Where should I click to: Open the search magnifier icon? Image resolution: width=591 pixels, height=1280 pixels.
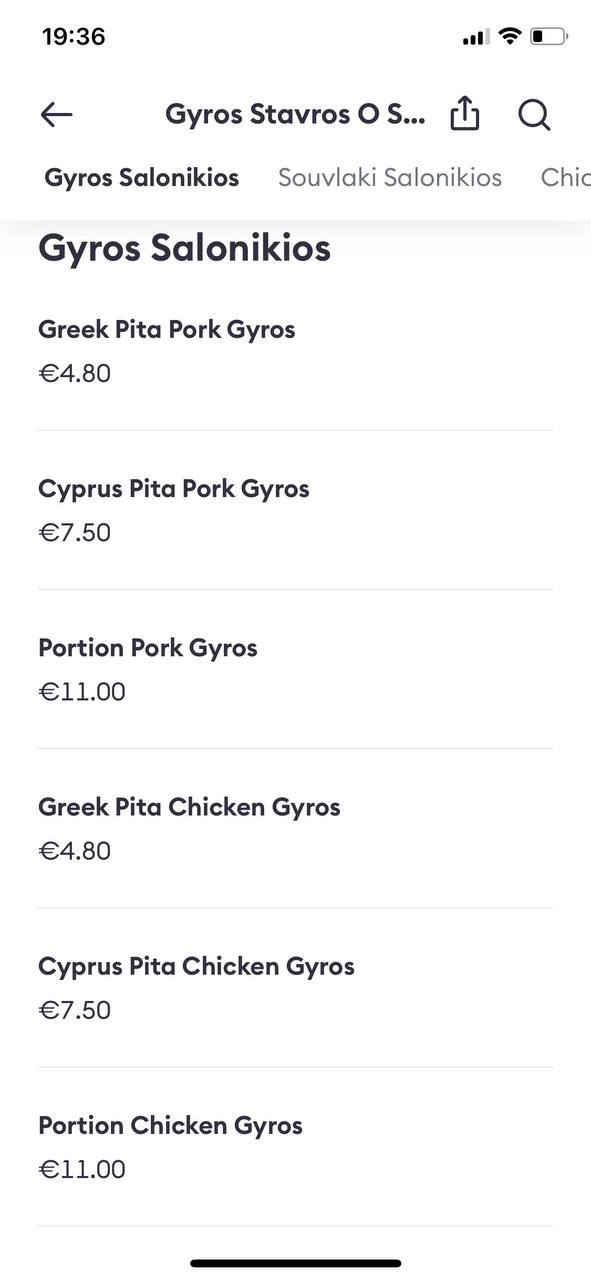coord(535,115)
